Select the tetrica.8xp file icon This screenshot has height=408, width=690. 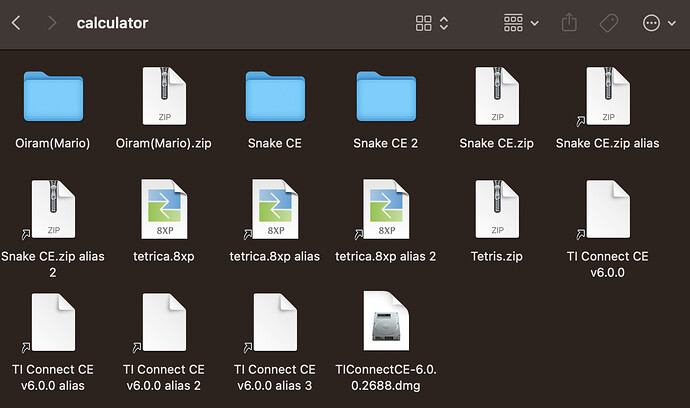tap(164, 209)
